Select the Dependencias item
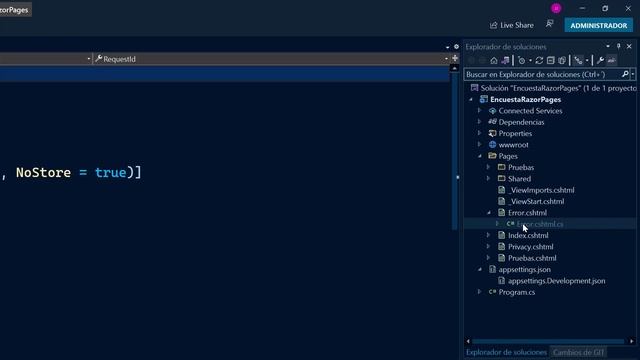 [x=521, y=122]
